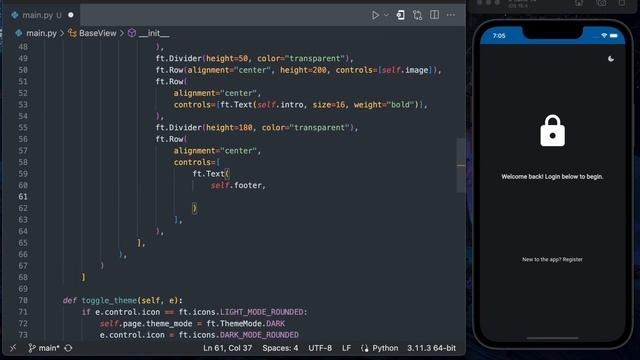The width and height of the screenshot is (640, 360).
Task: Click the source control compare icon
Action: [417, 15]
